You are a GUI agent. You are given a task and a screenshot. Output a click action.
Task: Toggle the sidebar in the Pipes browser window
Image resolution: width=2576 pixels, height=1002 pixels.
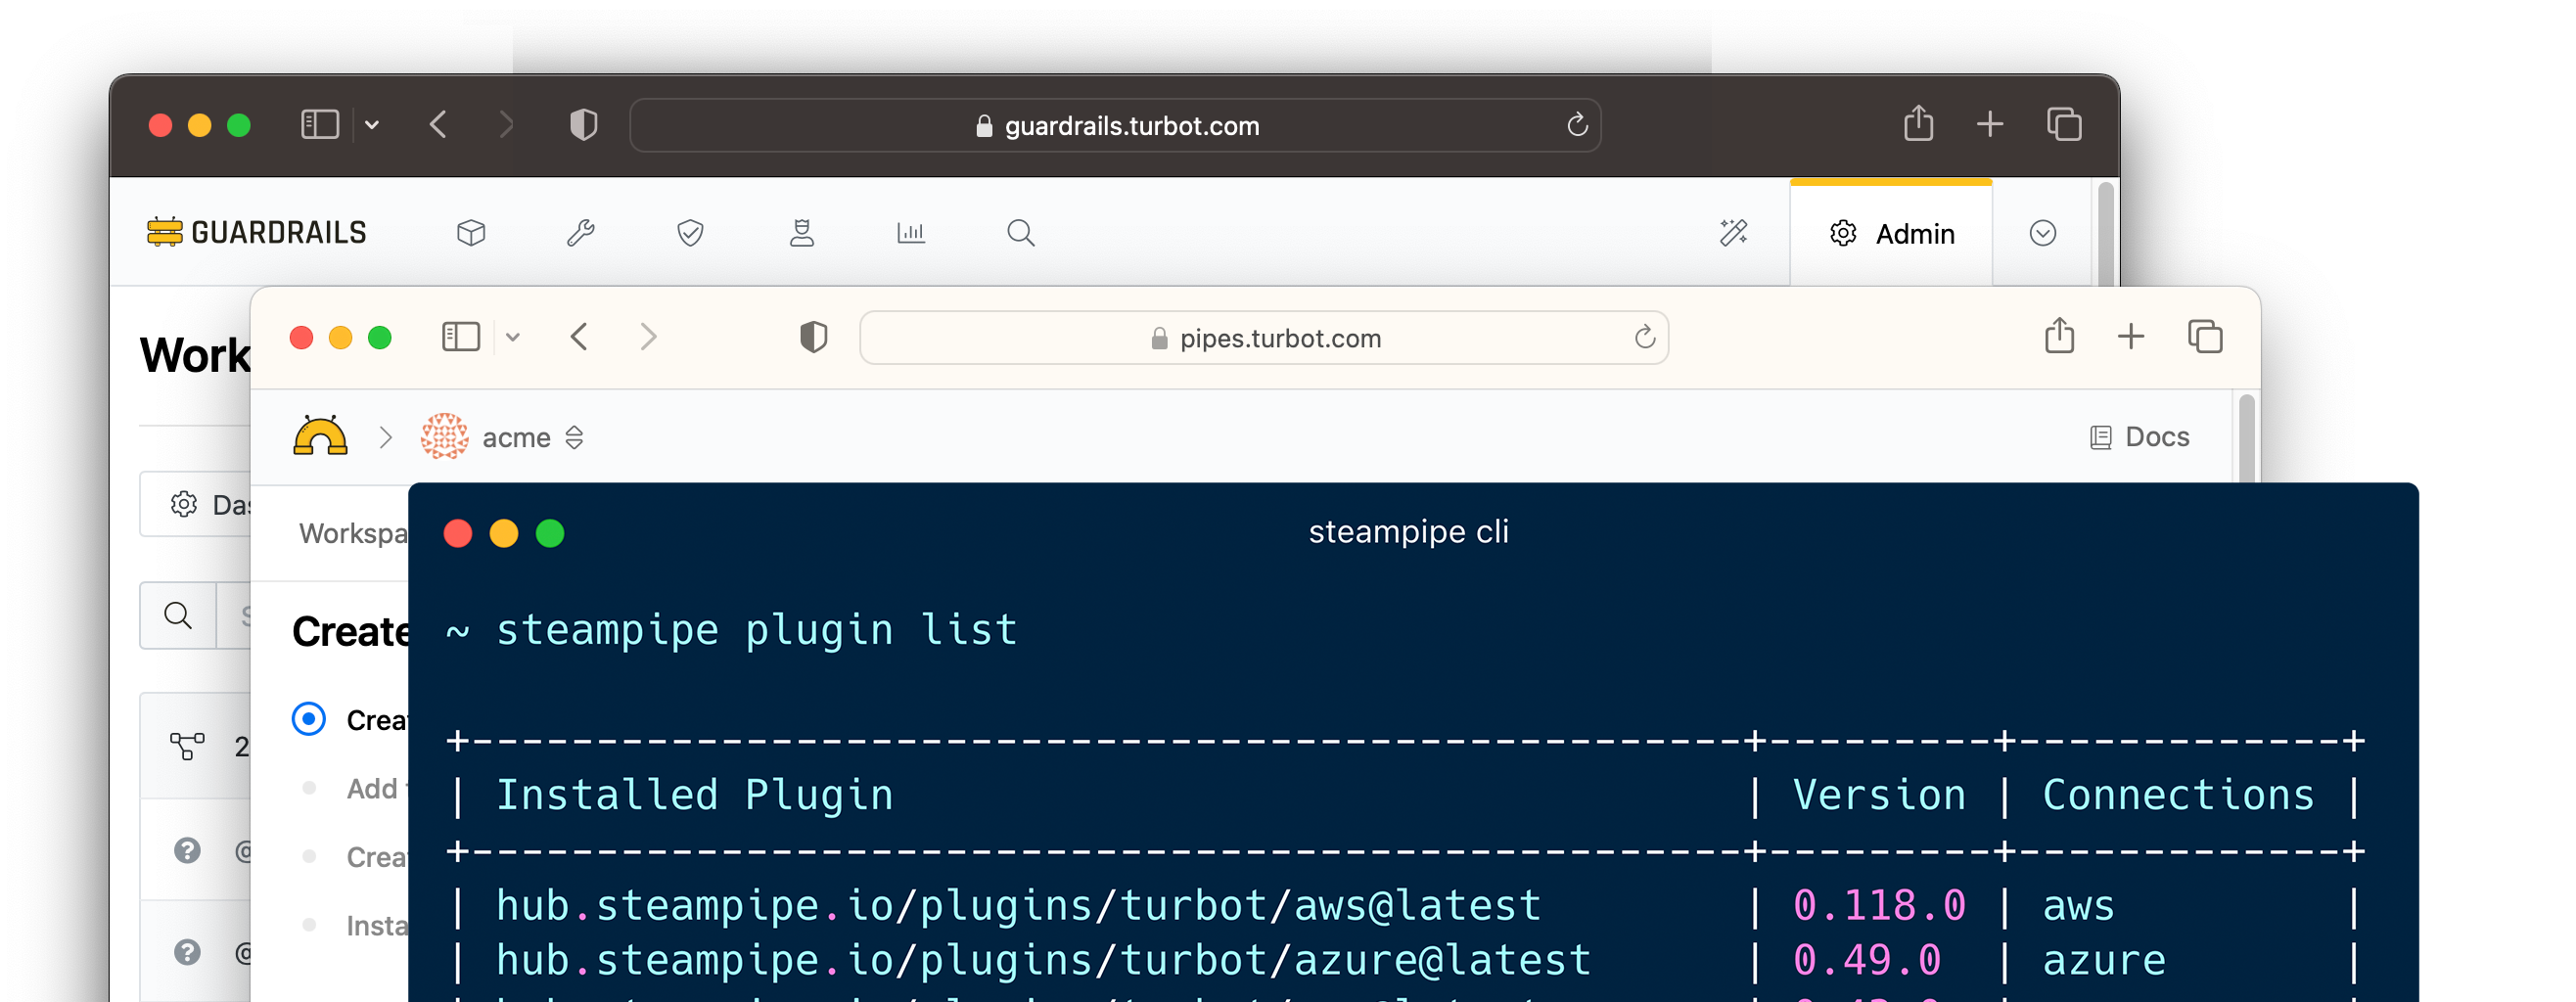(460, 337)
